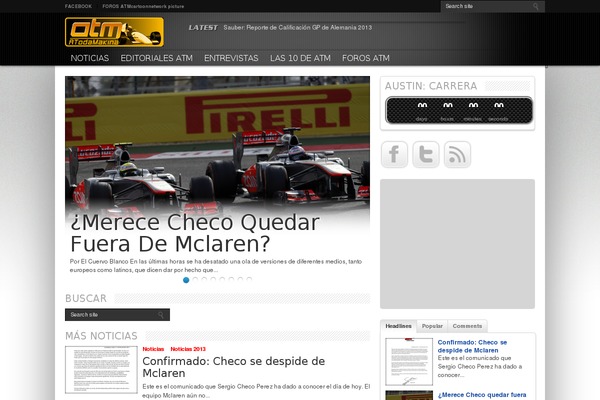Switch to the Headlines tab
The height and width of the screenshot is (400, 600).
click(398, 326)
